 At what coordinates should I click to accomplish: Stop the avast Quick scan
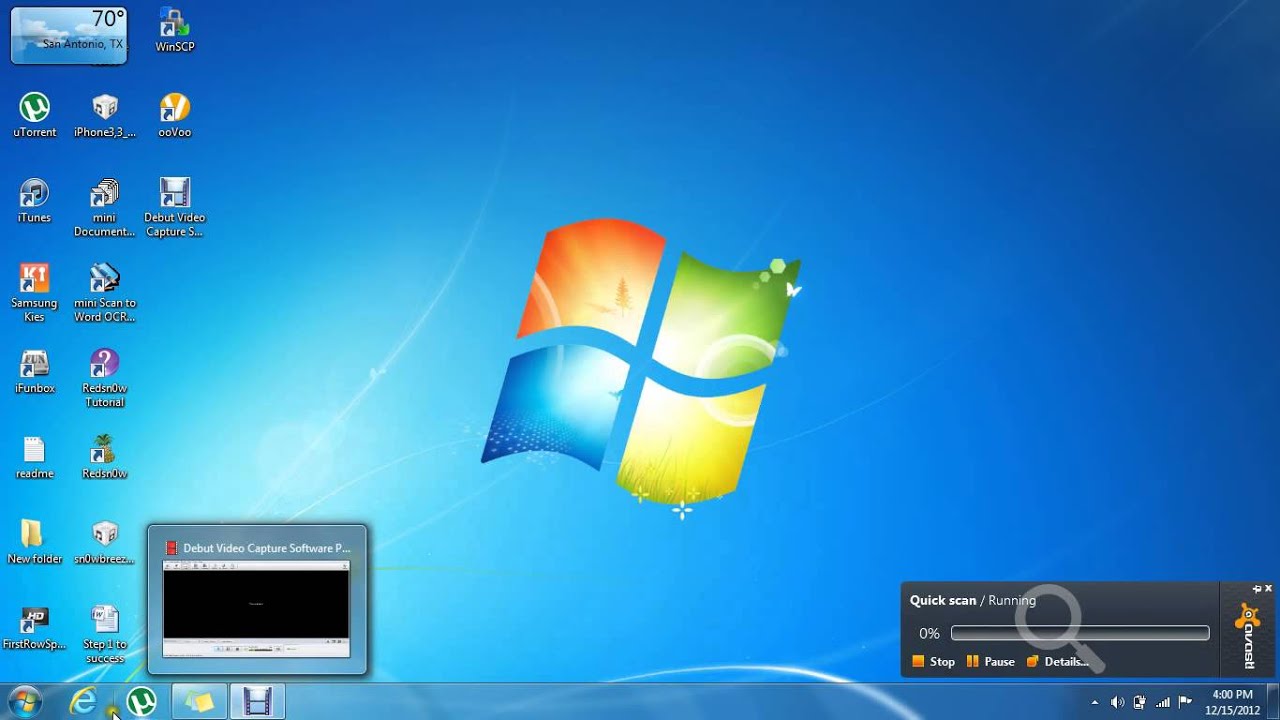pos(934,661)
